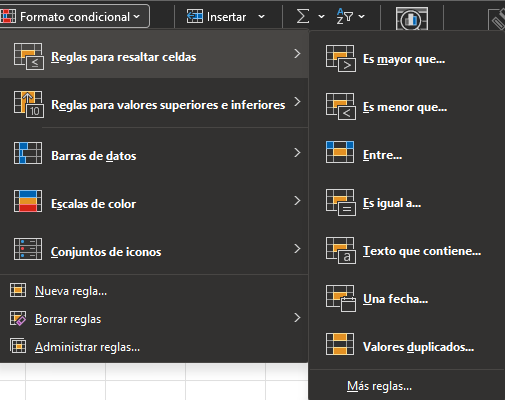Select Una fecha... rule
The height and width of the screenshot is (400, 505).
tap(407, 299)
